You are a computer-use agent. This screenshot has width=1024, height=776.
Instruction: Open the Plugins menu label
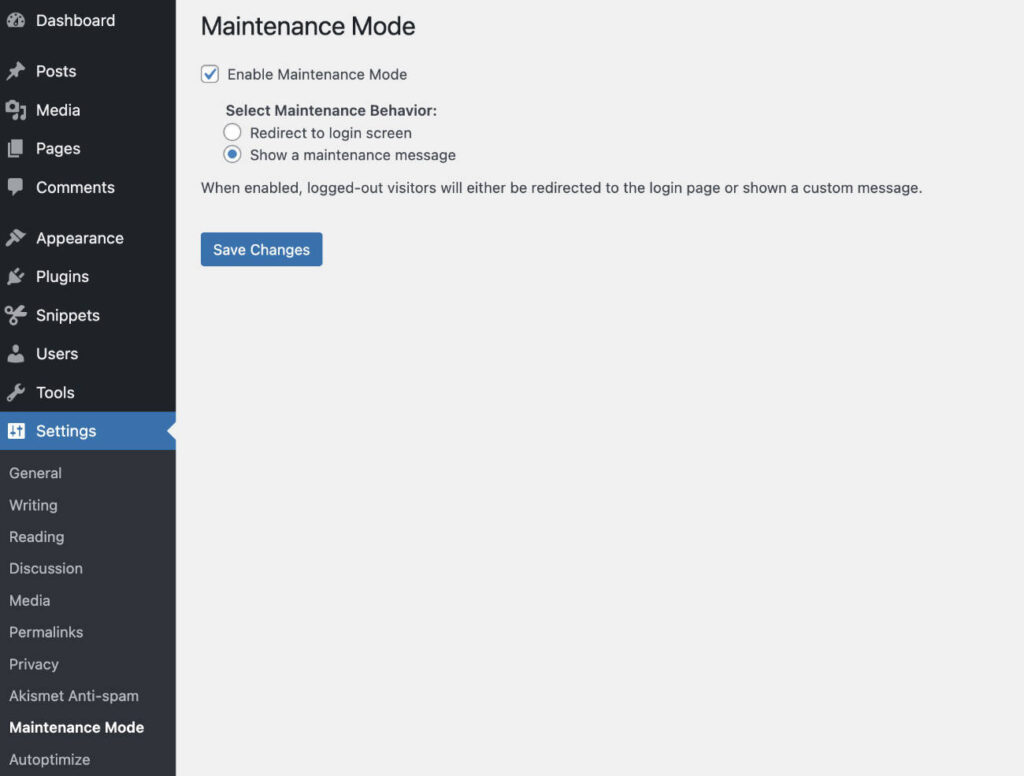[x=62, y=276]
